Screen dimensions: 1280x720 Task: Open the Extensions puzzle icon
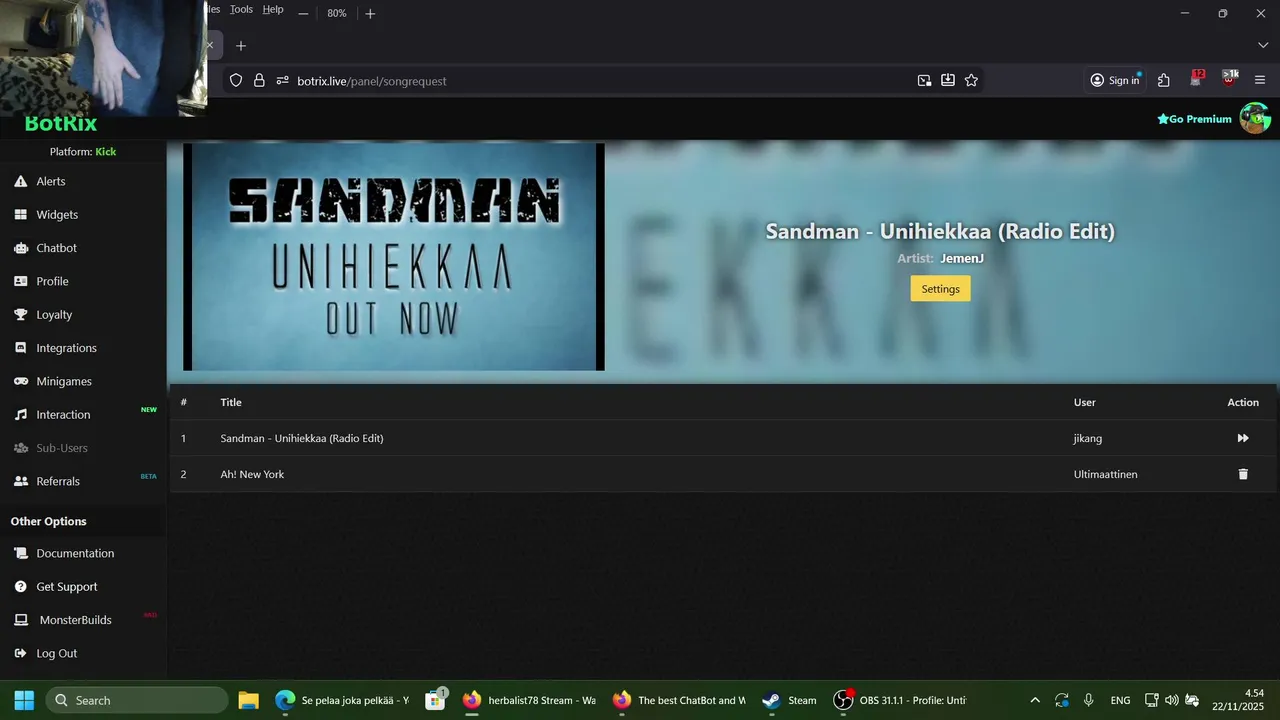point(1164,81)
